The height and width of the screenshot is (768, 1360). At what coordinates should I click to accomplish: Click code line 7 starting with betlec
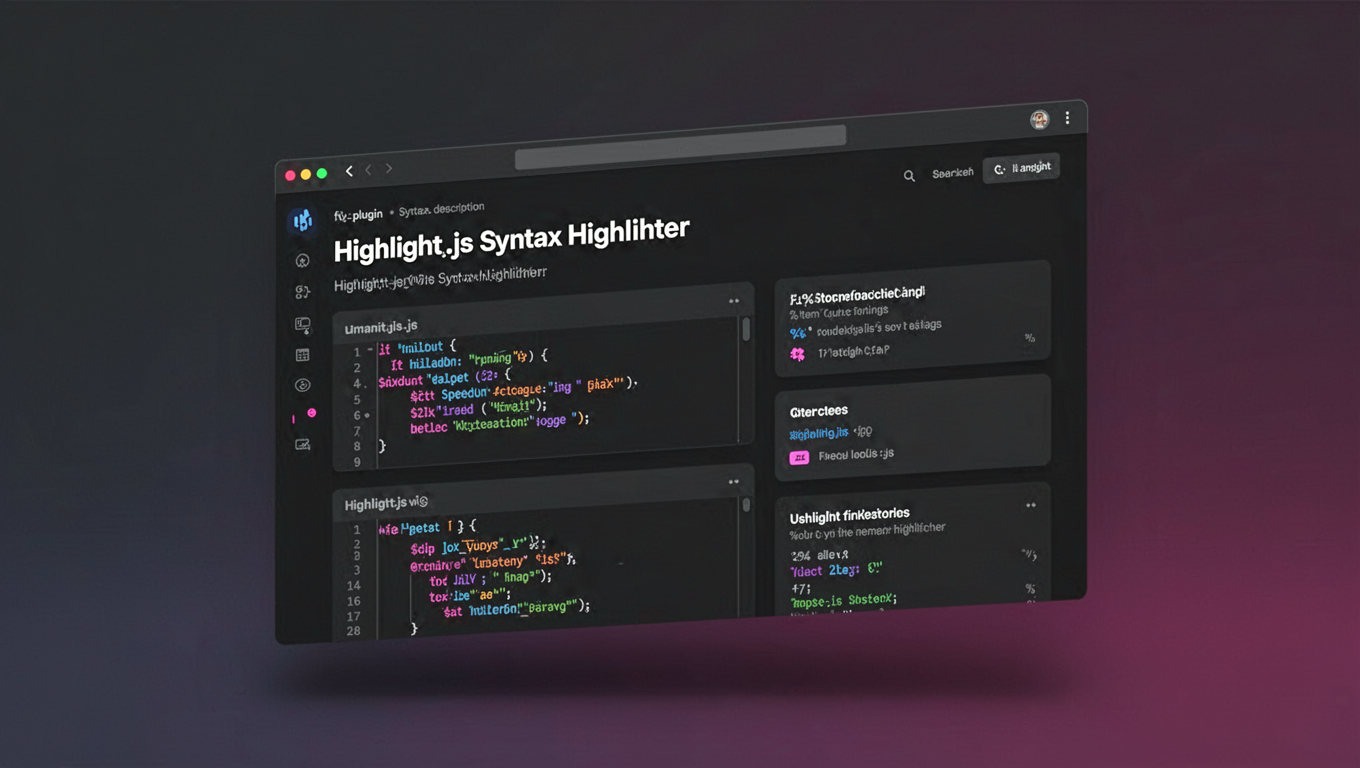click(499, 424)
